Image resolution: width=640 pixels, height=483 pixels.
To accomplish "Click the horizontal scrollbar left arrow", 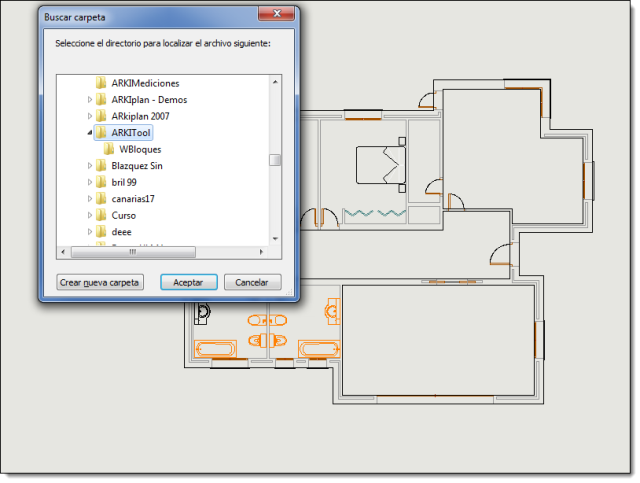I will [x=63, y=252].
